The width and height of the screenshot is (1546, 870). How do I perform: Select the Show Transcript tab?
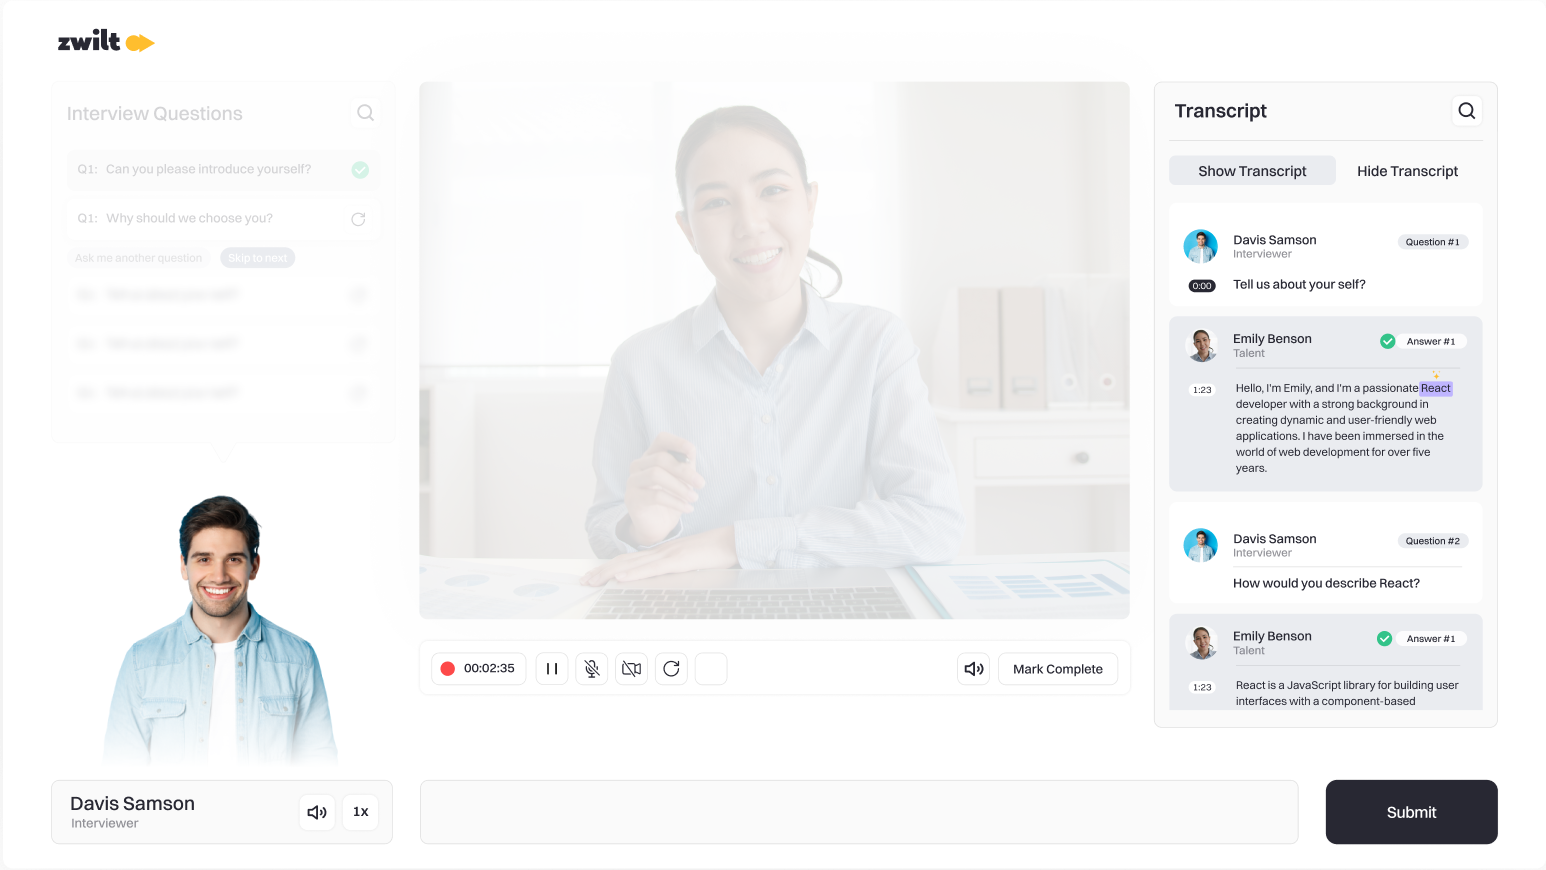tap(1252, 171)
